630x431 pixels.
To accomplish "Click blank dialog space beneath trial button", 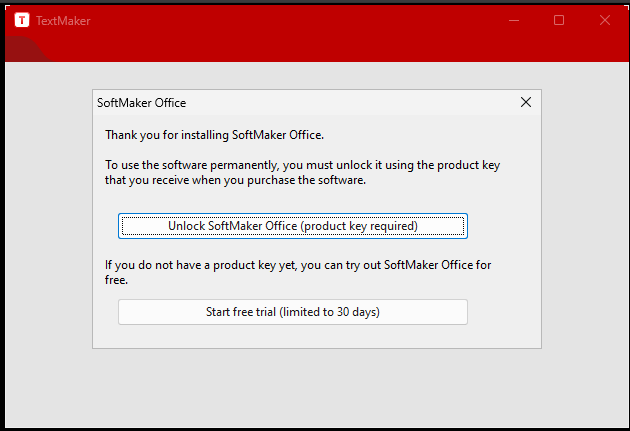I will pos(317,336).
